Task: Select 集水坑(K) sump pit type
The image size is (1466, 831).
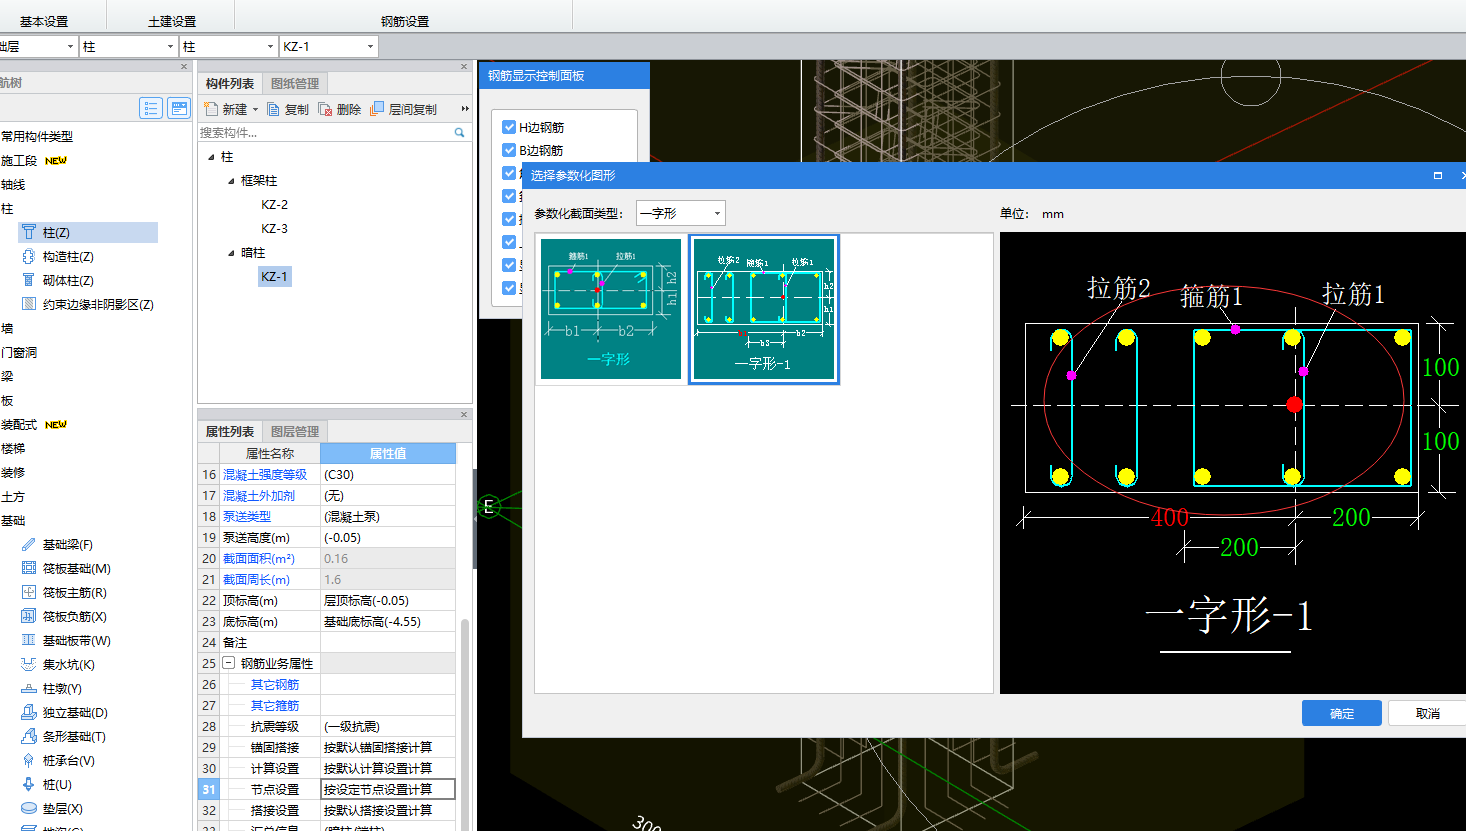Action: pyautogui.click(x=58, y=664)
